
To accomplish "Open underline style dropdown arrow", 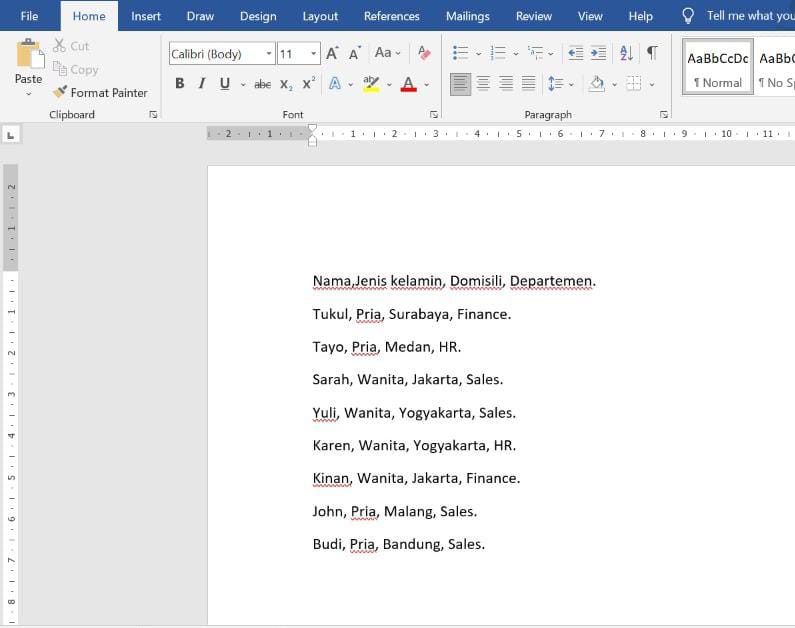I will pyautogui.click(x=243, y=85).
